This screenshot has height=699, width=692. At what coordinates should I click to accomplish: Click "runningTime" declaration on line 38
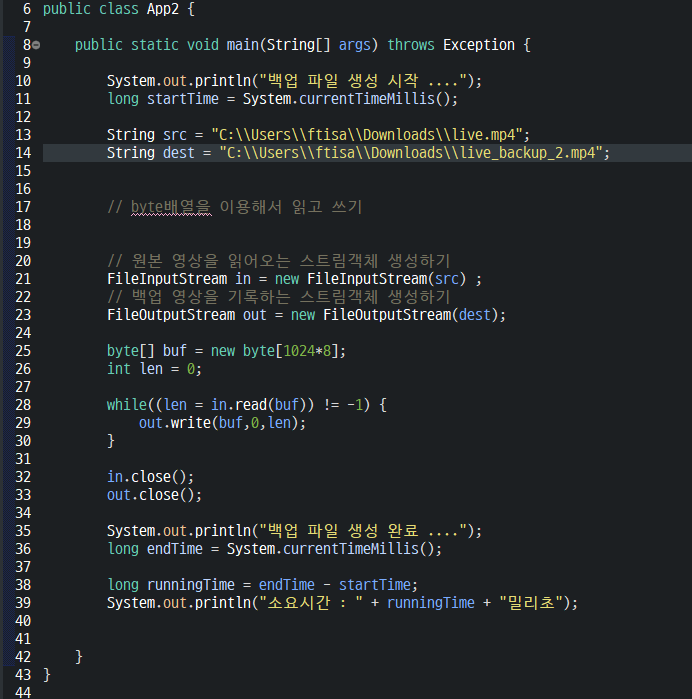(x=191, y=585)
